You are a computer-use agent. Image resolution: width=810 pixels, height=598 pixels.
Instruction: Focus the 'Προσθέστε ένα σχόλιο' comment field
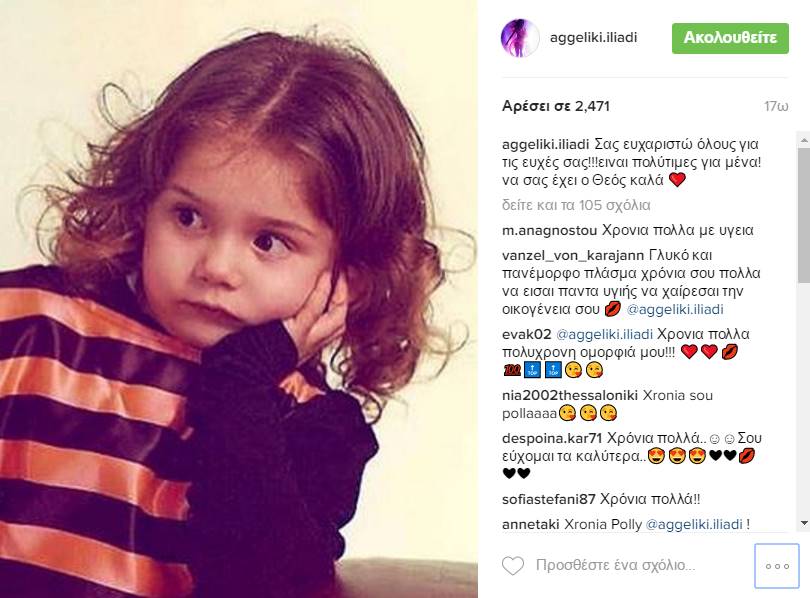(x=616, y=565)
